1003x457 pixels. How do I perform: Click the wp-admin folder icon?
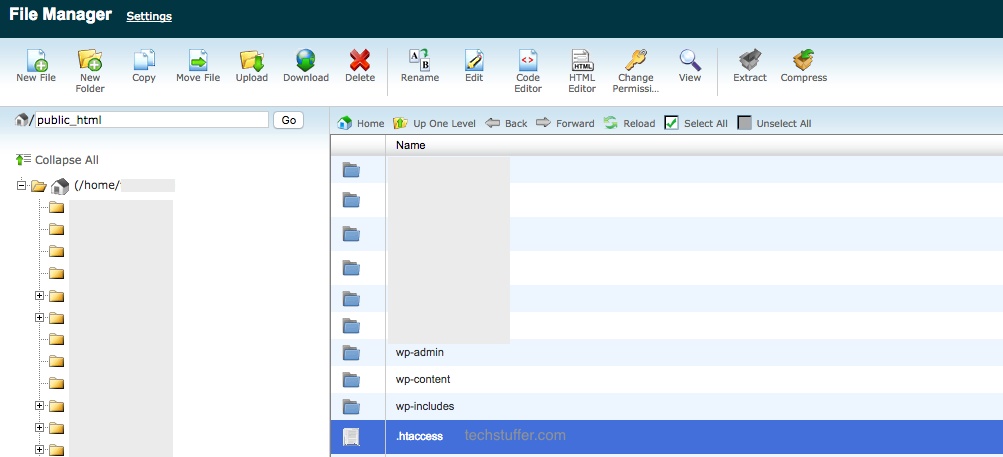(x=351, y=353)
